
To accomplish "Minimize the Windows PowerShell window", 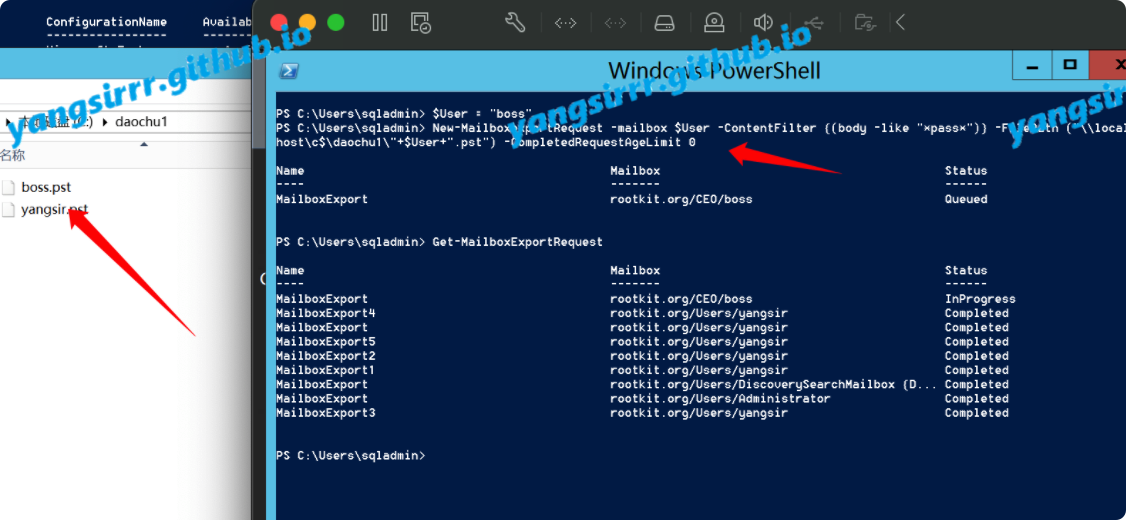I will click(x=1033, y=66).
